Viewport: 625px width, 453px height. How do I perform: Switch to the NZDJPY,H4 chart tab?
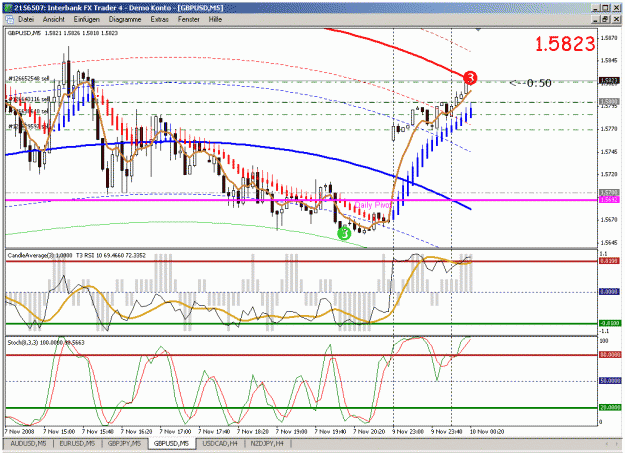267,443
